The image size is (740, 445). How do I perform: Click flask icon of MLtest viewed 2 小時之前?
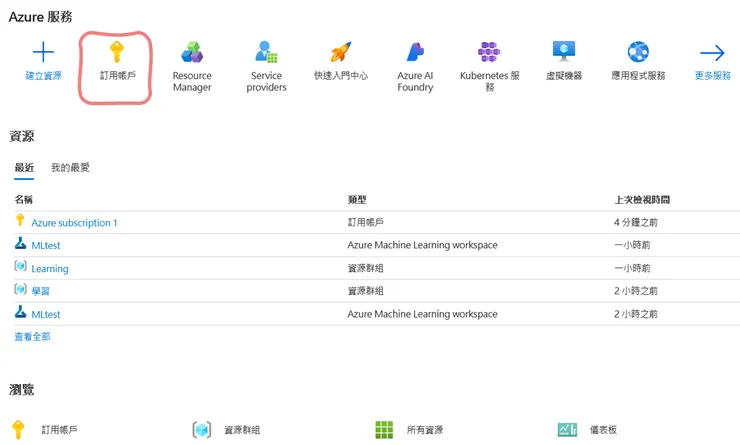[x=20, y=312]
